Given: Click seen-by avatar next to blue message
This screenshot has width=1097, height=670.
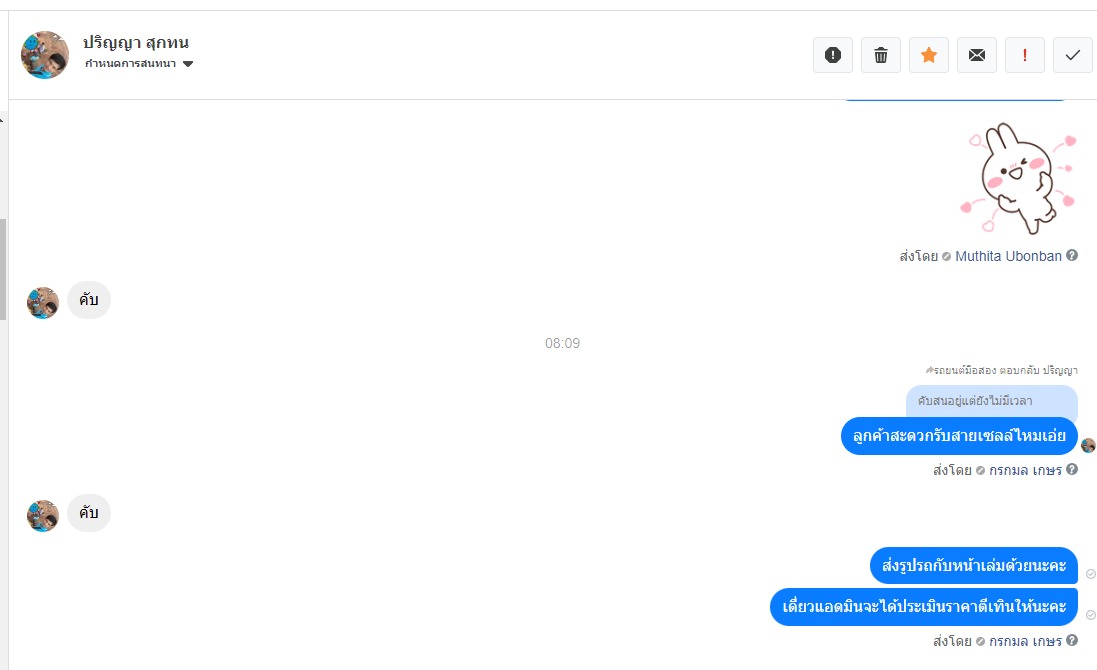Looking at the screenshot, I should 1088,446.
